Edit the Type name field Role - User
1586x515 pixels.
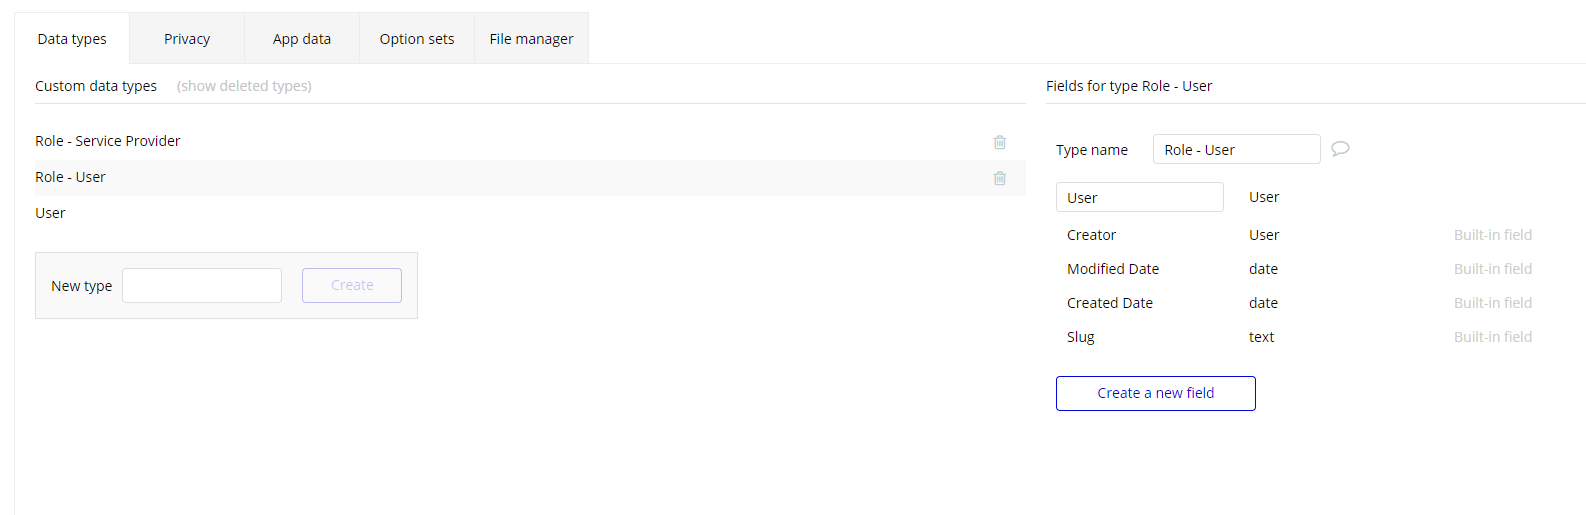click(x=1236, y=149)
